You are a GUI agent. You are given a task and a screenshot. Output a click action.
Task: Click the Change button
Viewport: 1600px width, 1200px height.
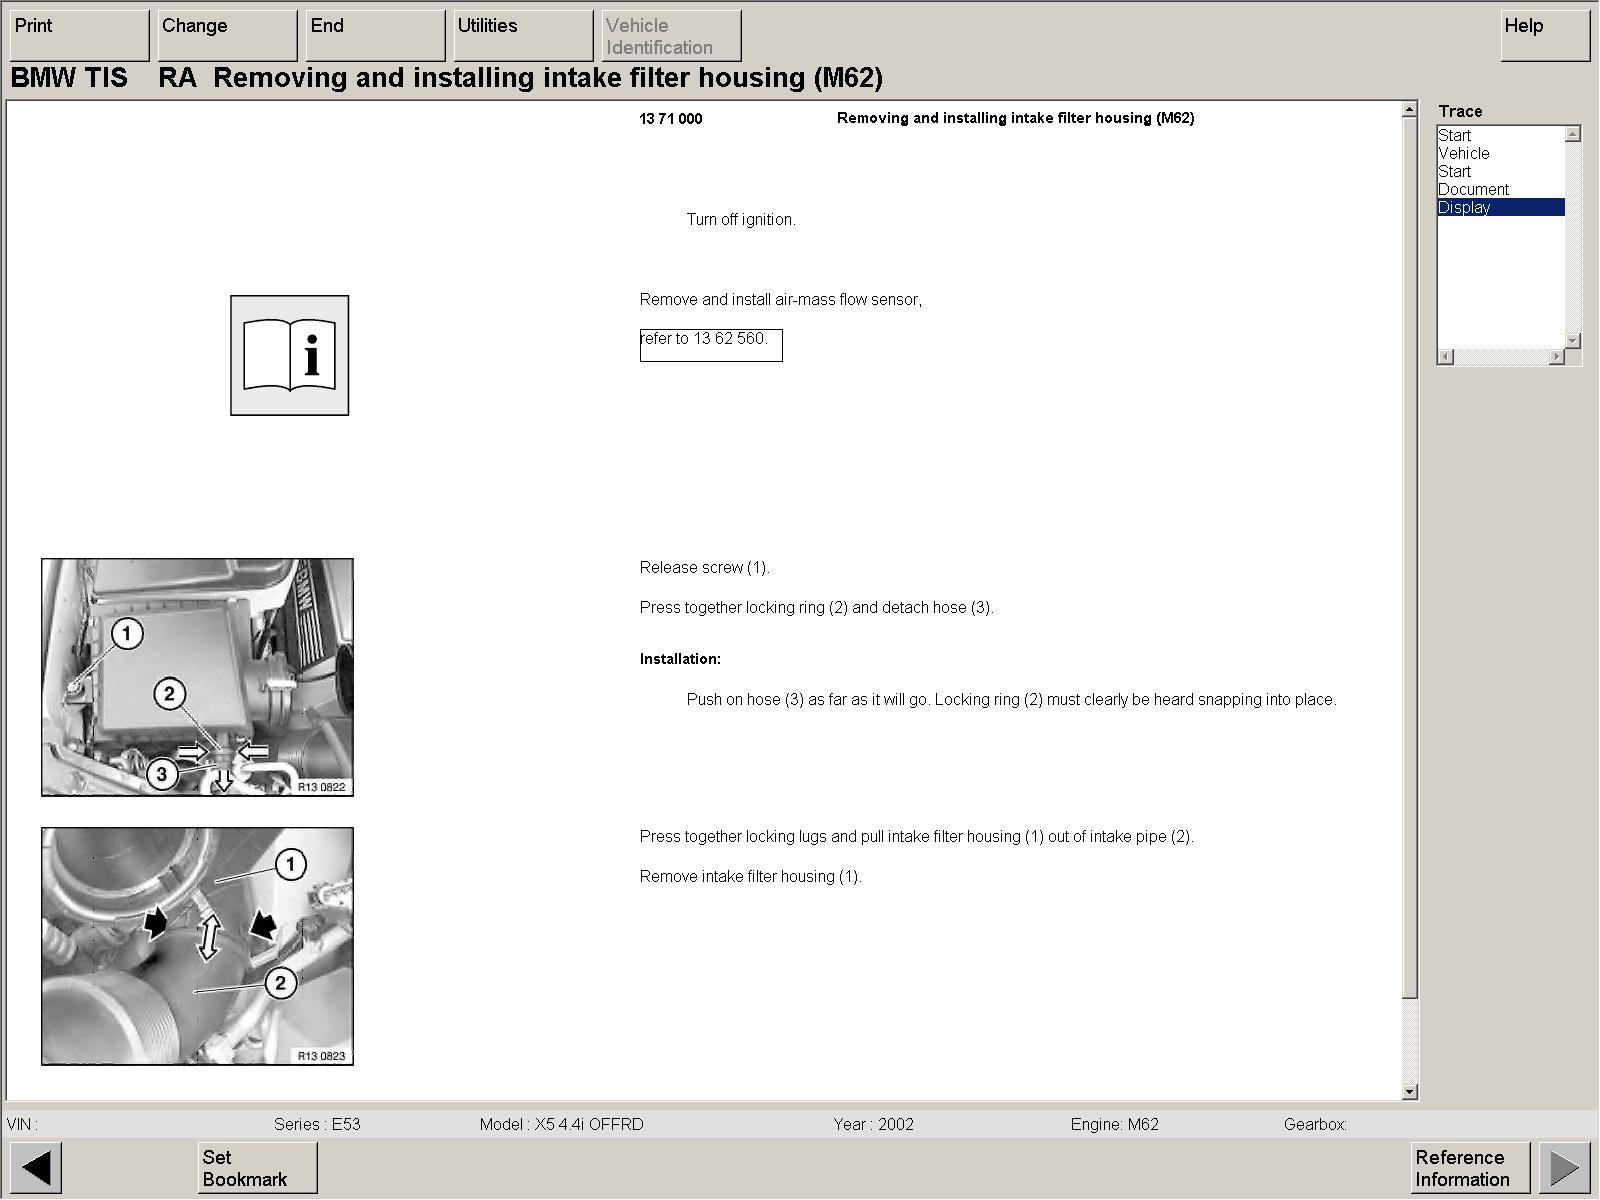coord(227,35)
